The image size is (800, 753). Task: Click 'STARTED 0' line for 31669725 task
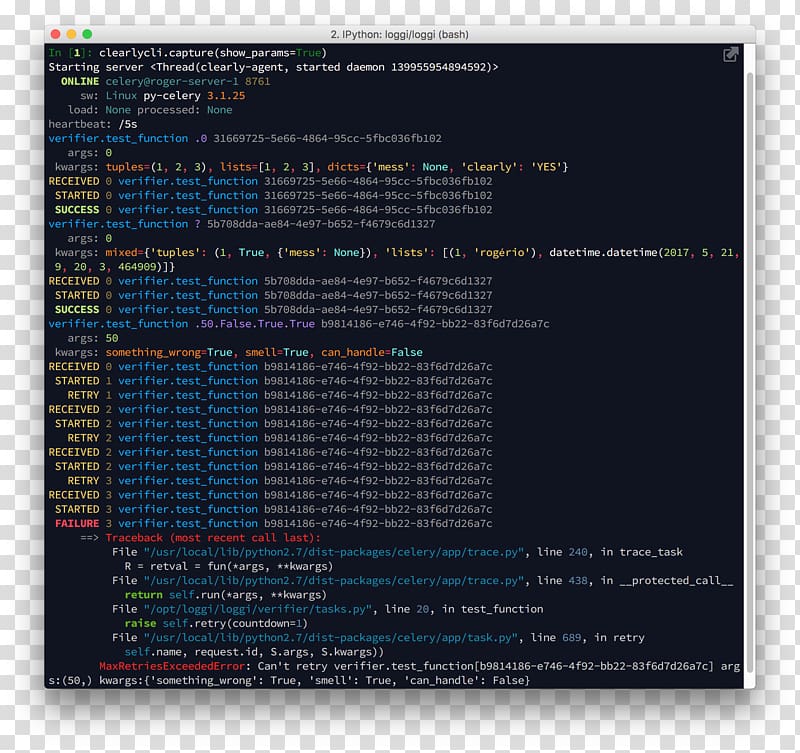273,195
